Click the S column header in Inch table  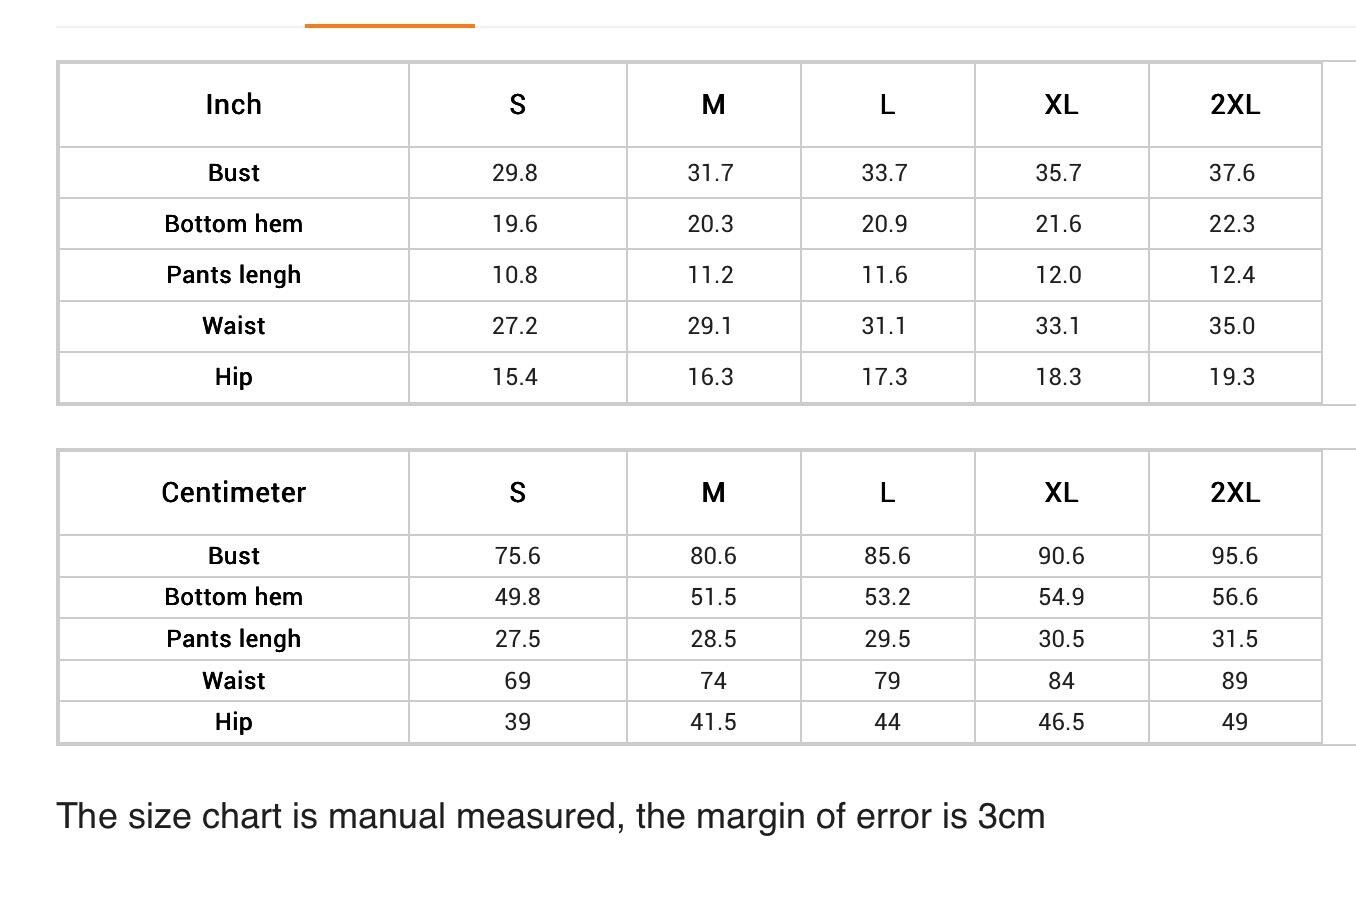(517, 105)
